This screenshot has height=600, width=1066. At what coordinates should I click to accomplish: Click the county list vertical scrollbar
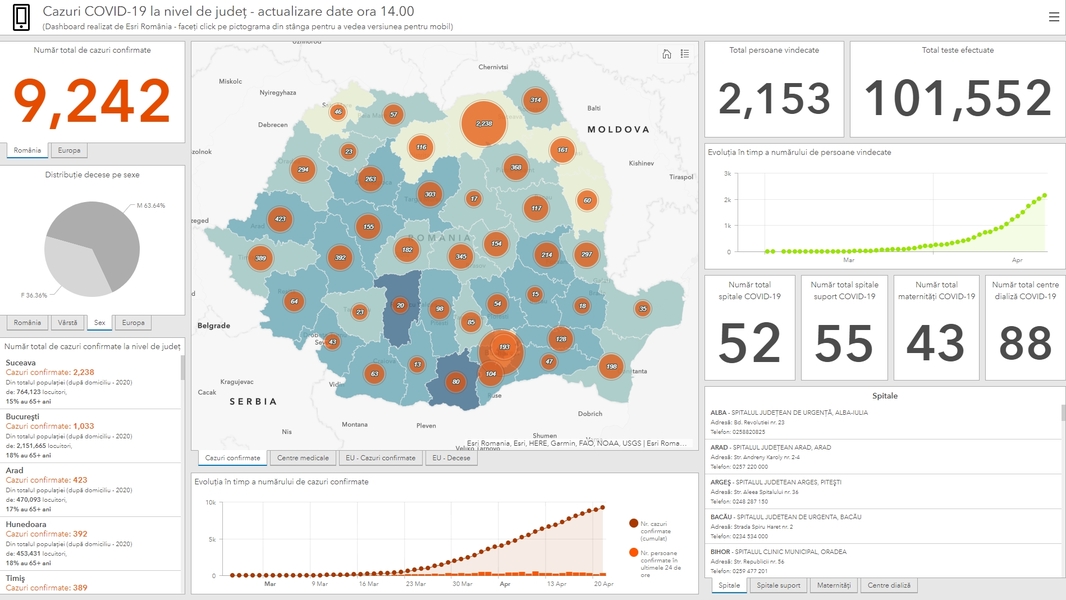click(x=182, y=368)
